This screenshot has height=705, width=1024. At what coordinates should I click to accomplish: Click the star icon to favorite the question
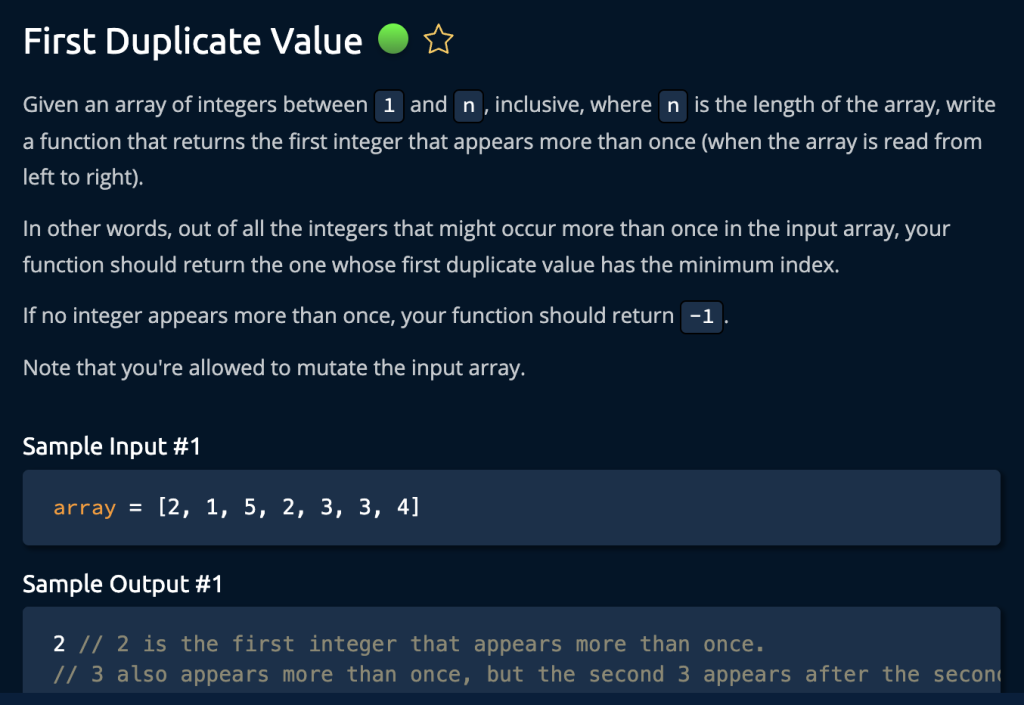point(439,40)
